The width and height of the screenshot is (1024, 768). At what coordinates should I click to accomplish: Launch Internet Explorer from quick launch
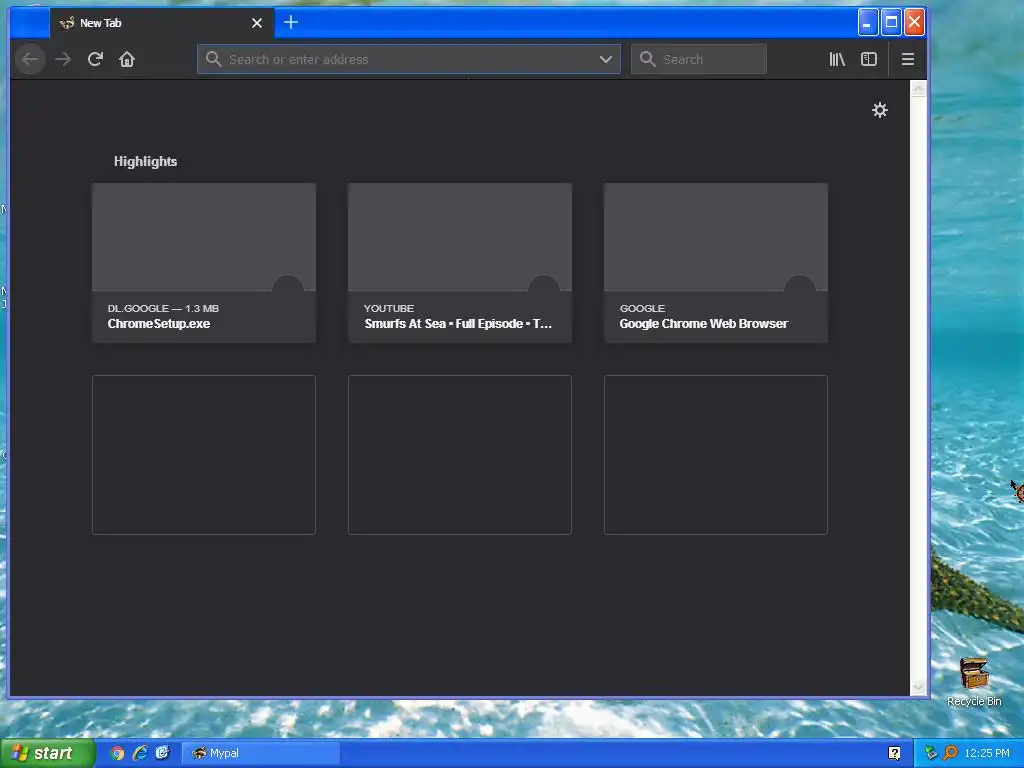[140, 753]
